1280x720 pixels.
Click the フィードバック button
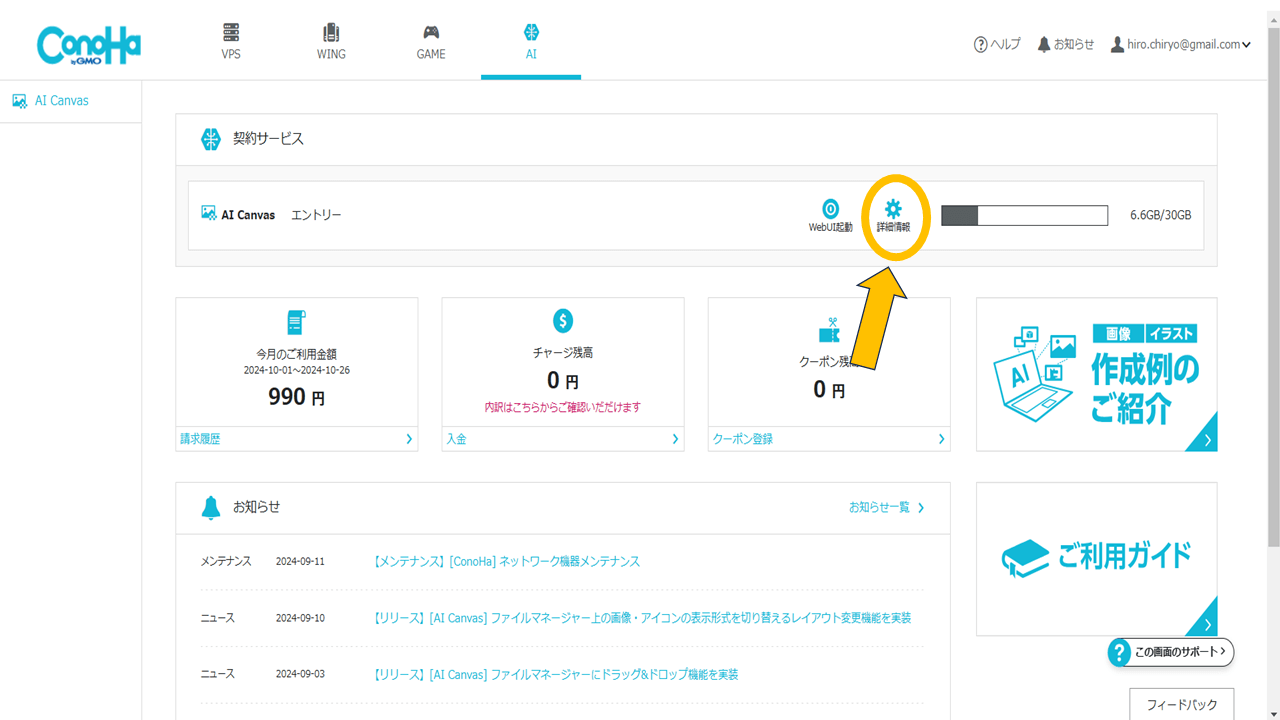[1182, 704]
